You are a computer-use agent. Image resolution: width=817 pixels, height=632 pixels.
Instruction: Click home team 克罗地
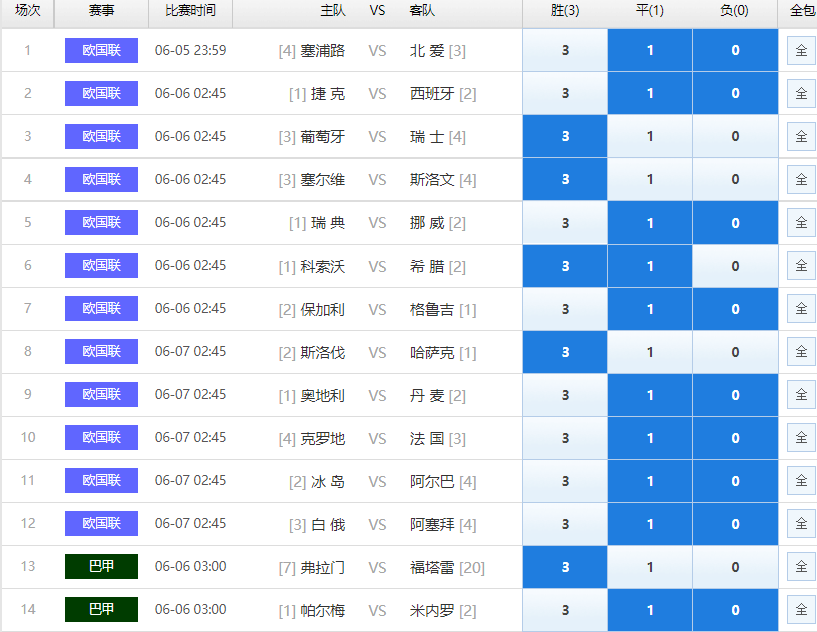coord(323,439)
